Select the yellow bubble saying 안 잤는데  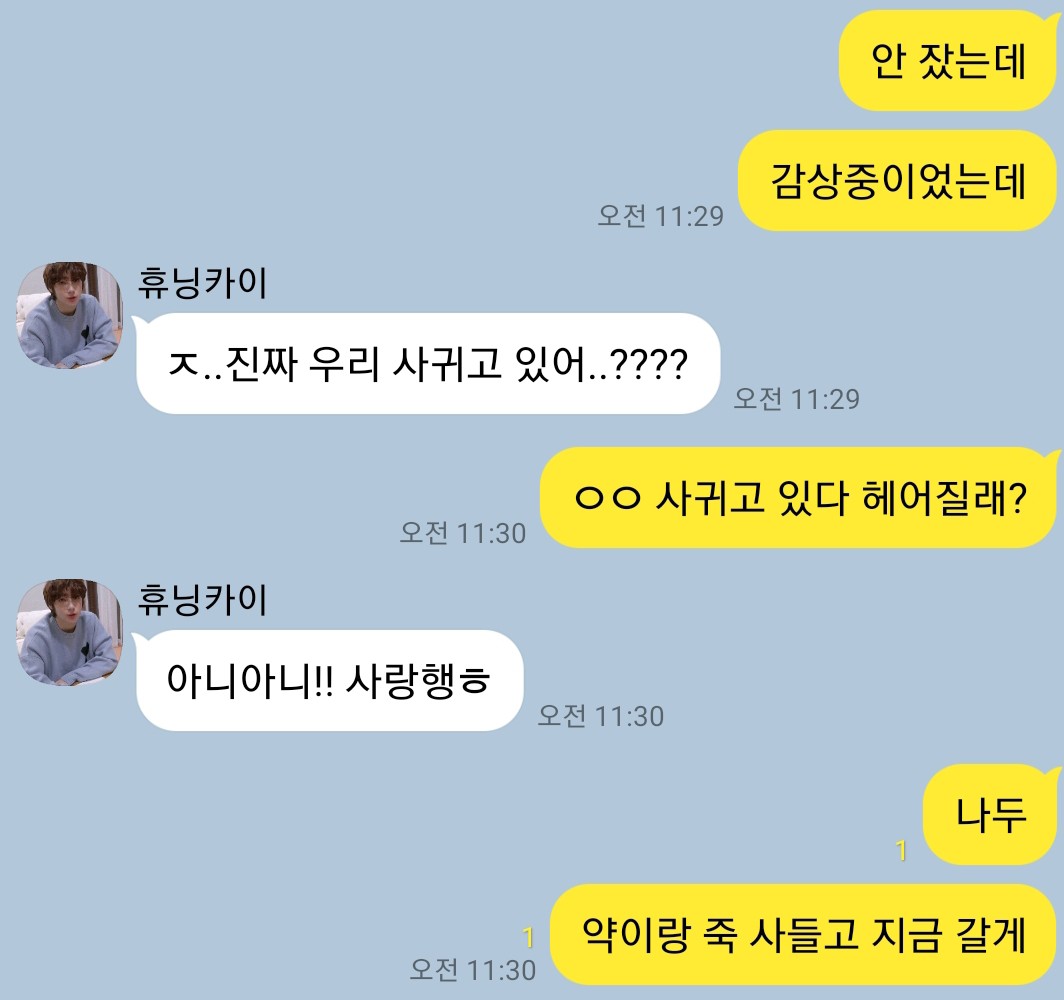(x=948, y=60)
